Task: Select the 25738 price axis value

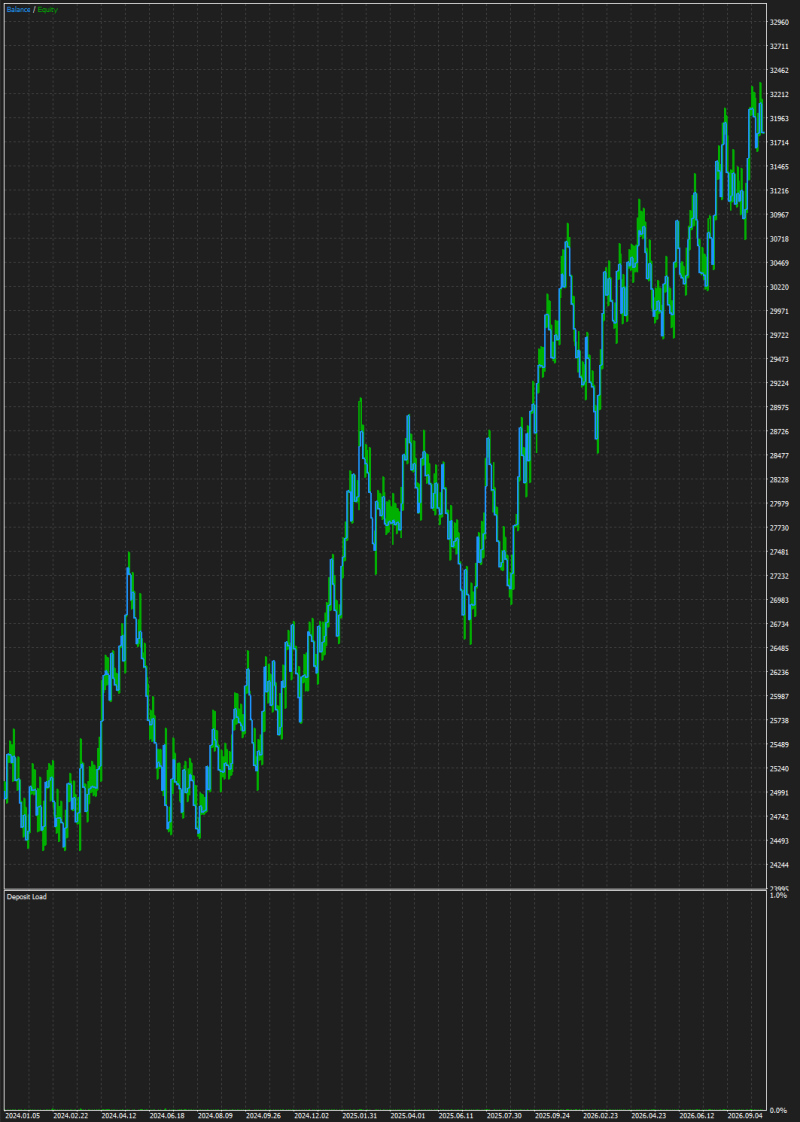Action: point(779,721)
